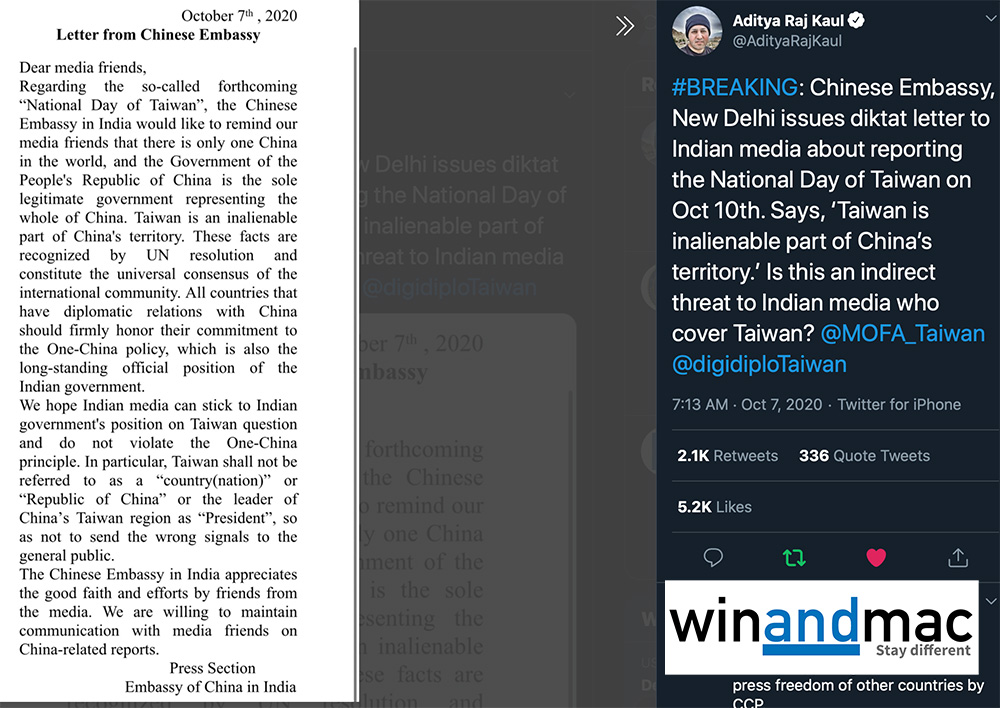Screen dimensions: 1000x708
Task: Click the reply speech bubble icon
Action: [x=713, y=557]
